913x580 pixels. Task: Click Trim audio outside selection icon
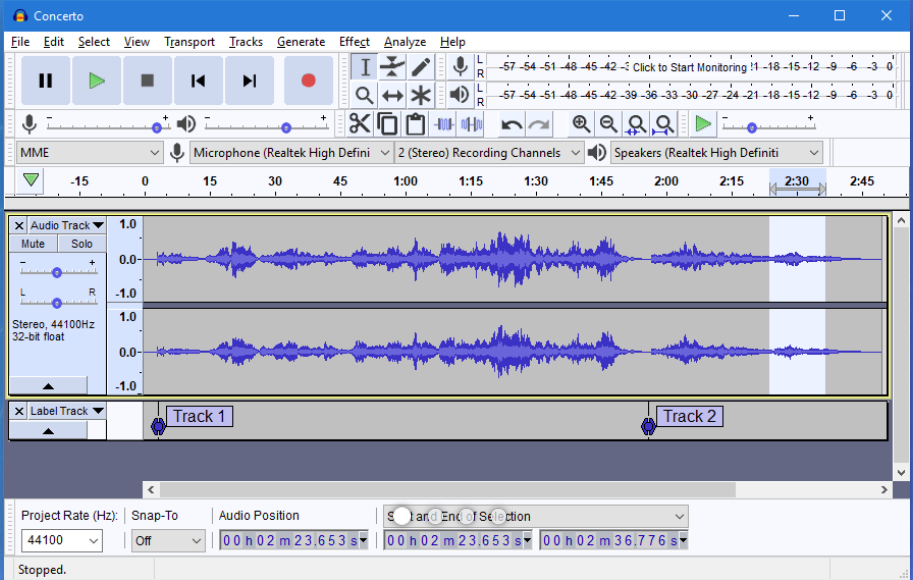tap(444, 124)
